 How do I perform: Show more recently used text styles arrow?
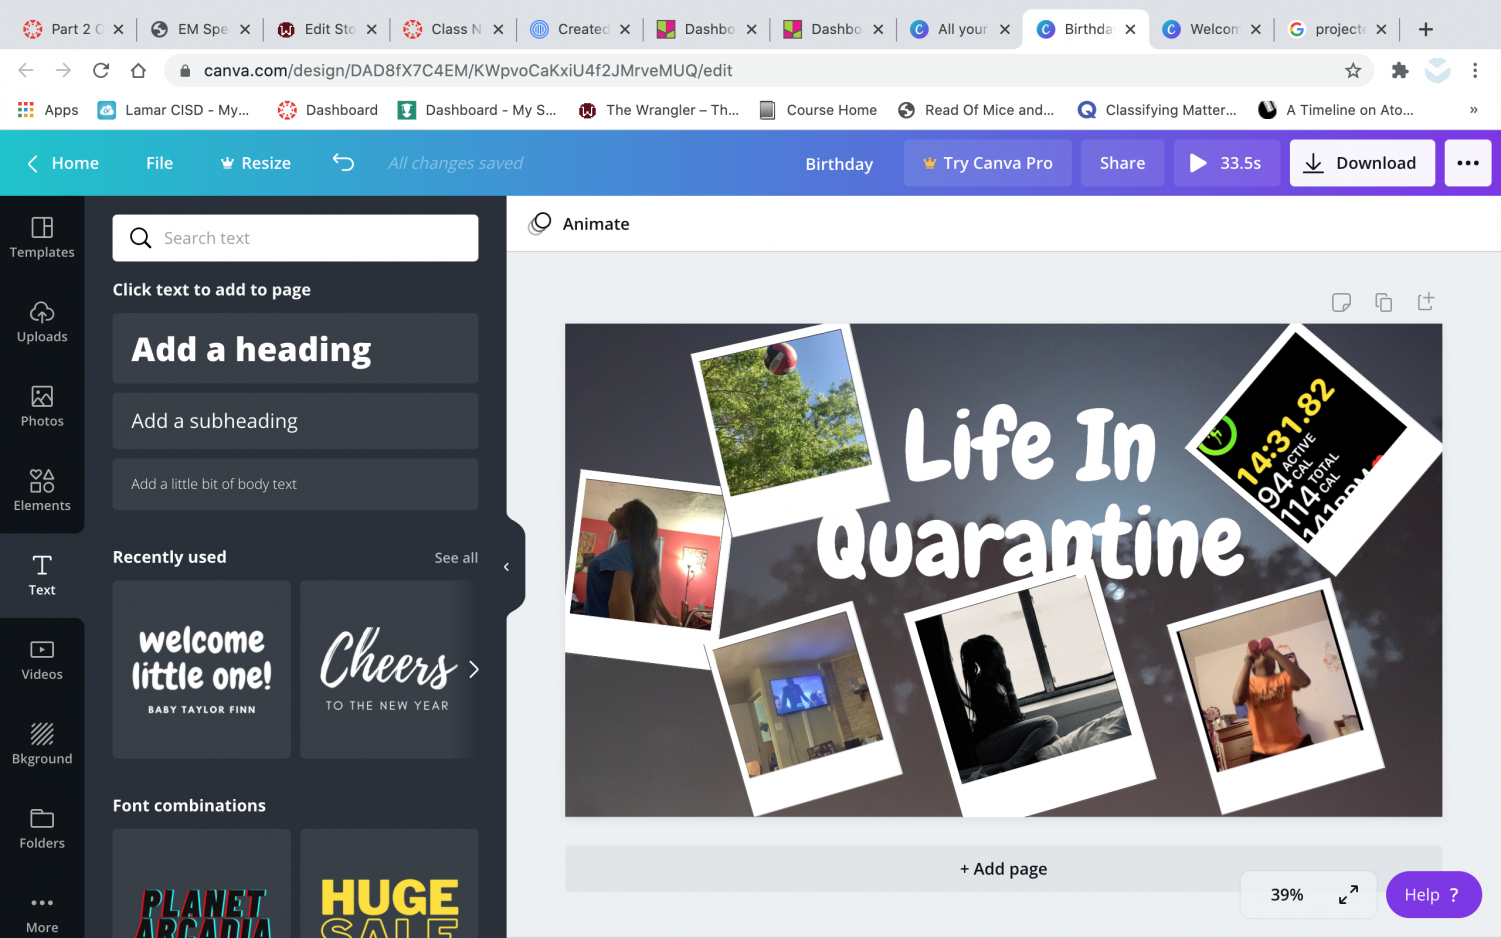coord(473,669)
